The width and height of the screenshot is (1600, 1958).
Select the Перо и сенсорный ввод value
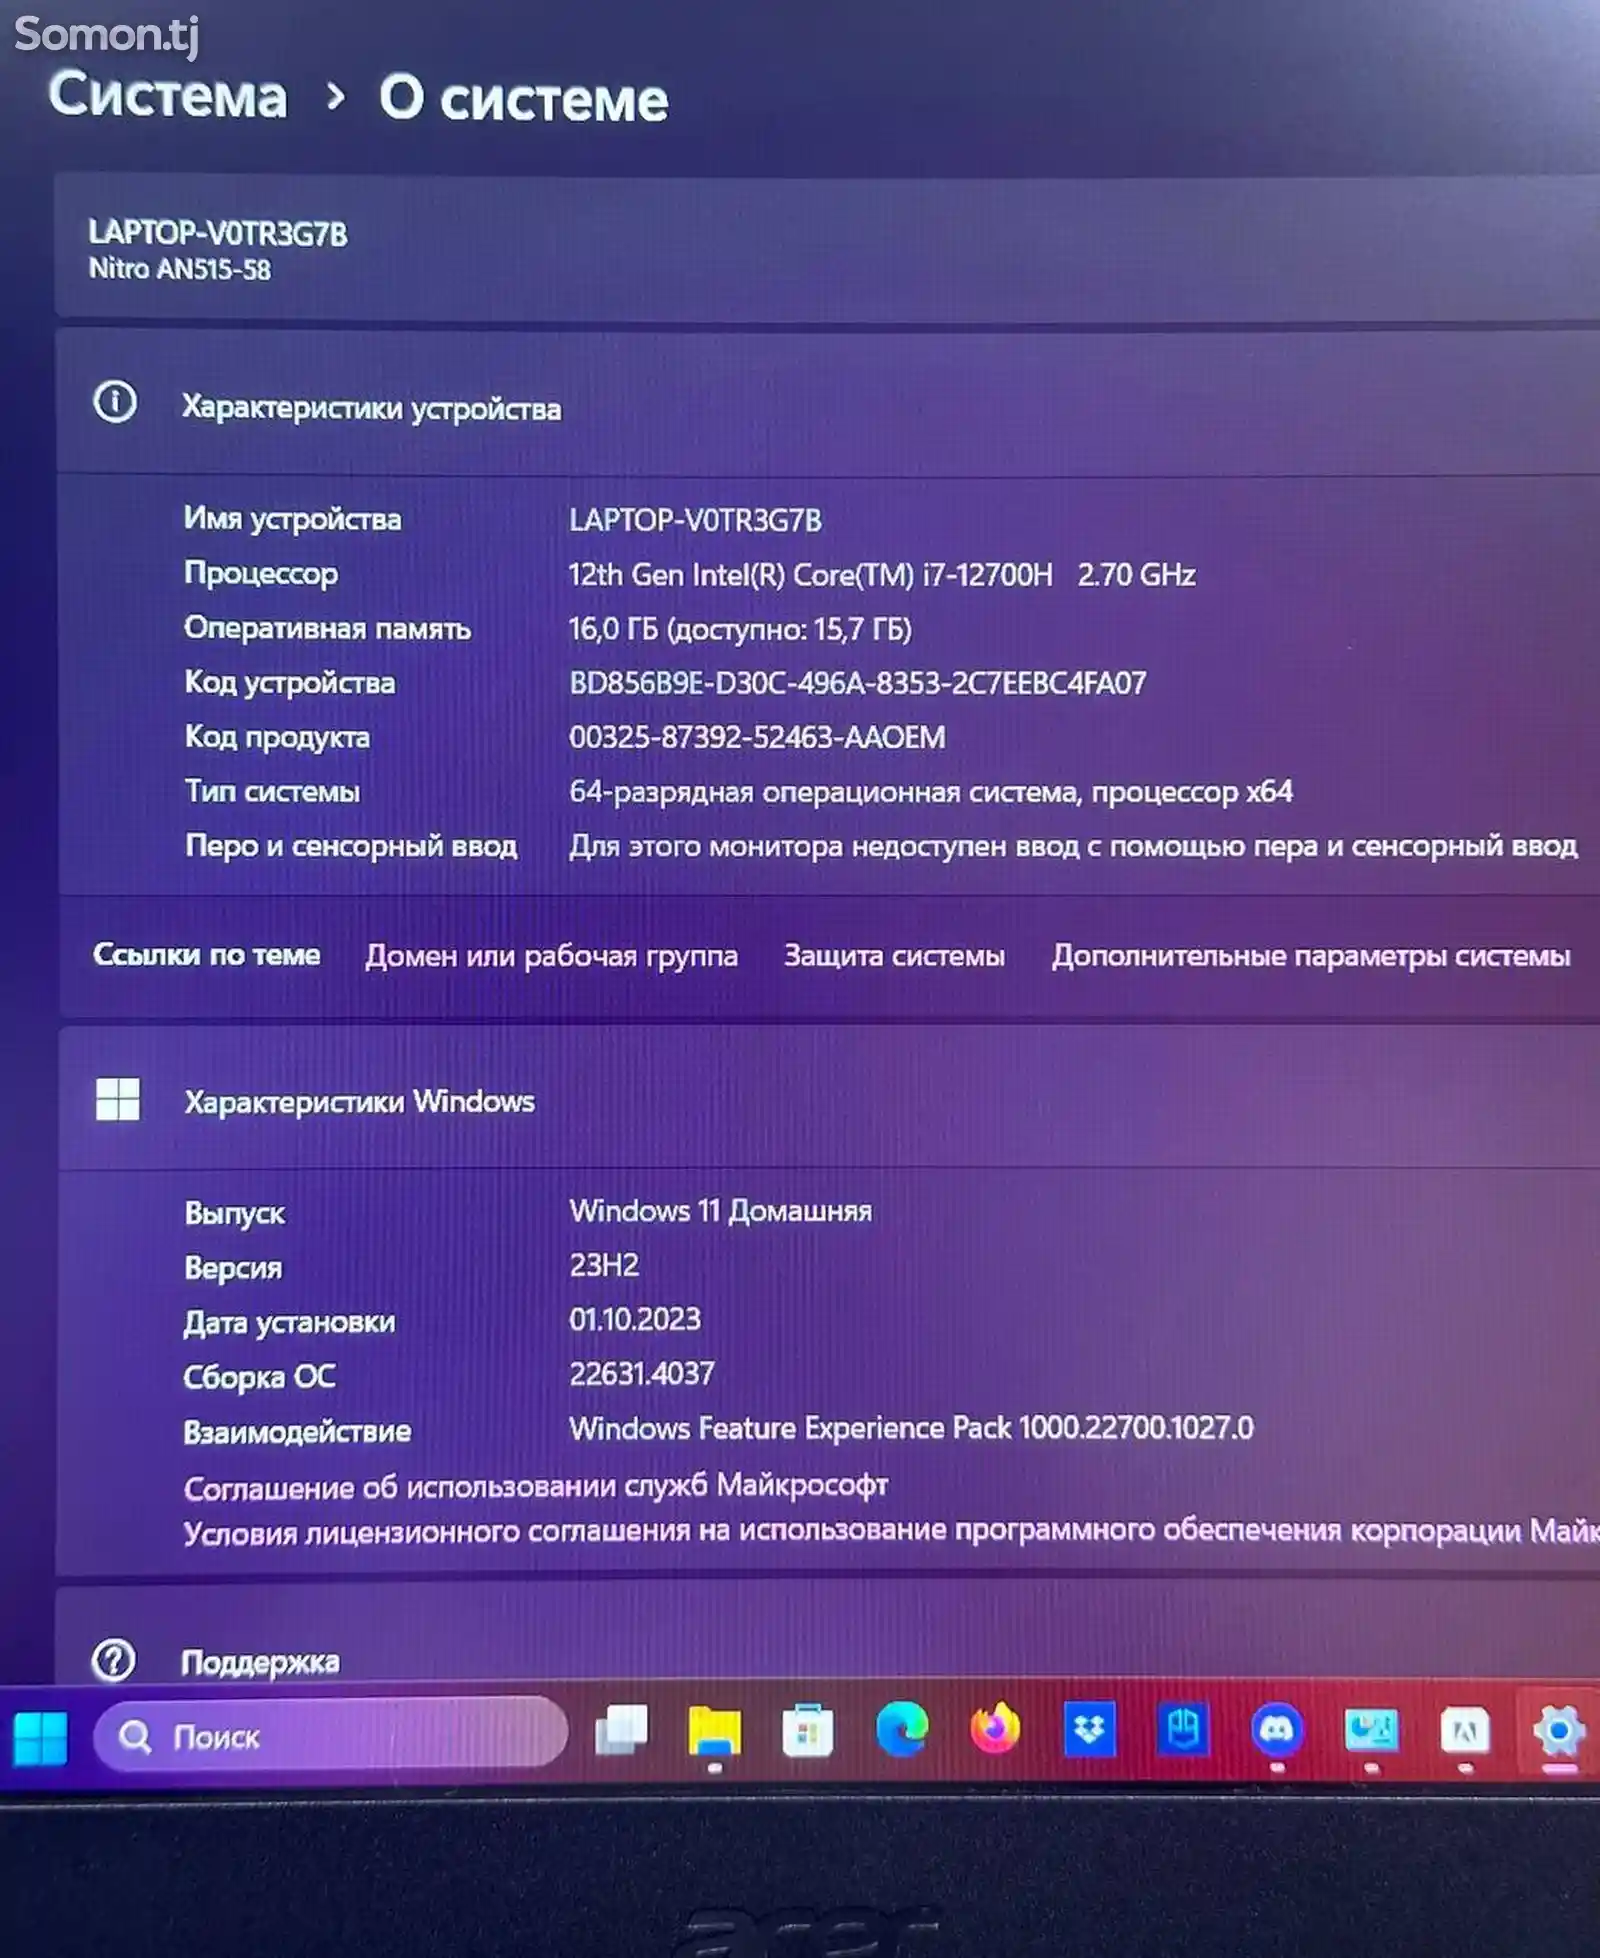tap(1073, 846)
